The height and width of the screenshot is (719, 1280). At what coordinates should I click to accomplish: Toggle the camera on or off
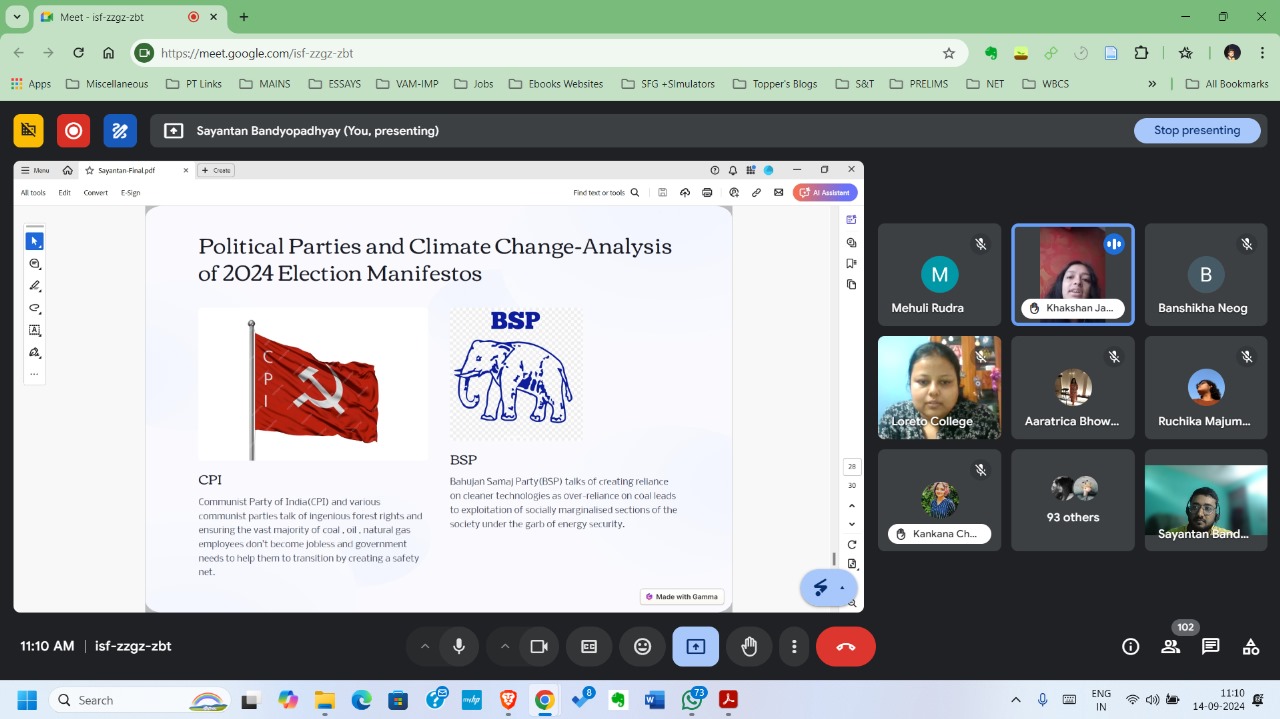539,647
